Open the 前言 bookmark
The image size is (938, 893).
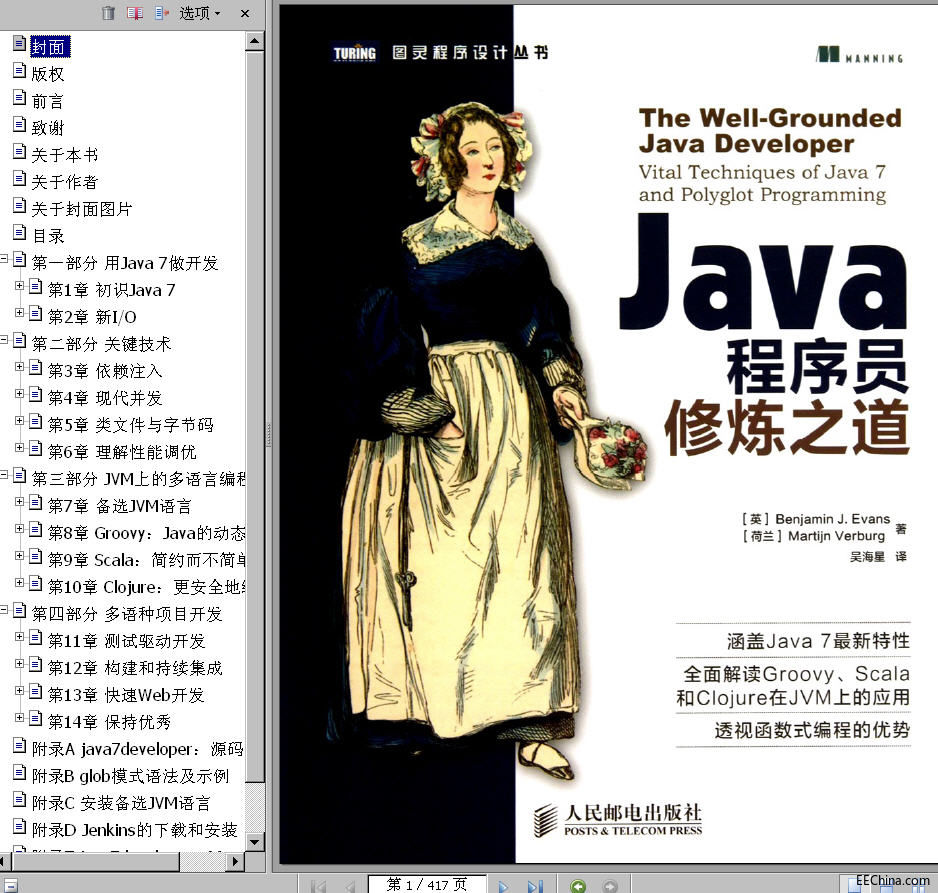47,100
